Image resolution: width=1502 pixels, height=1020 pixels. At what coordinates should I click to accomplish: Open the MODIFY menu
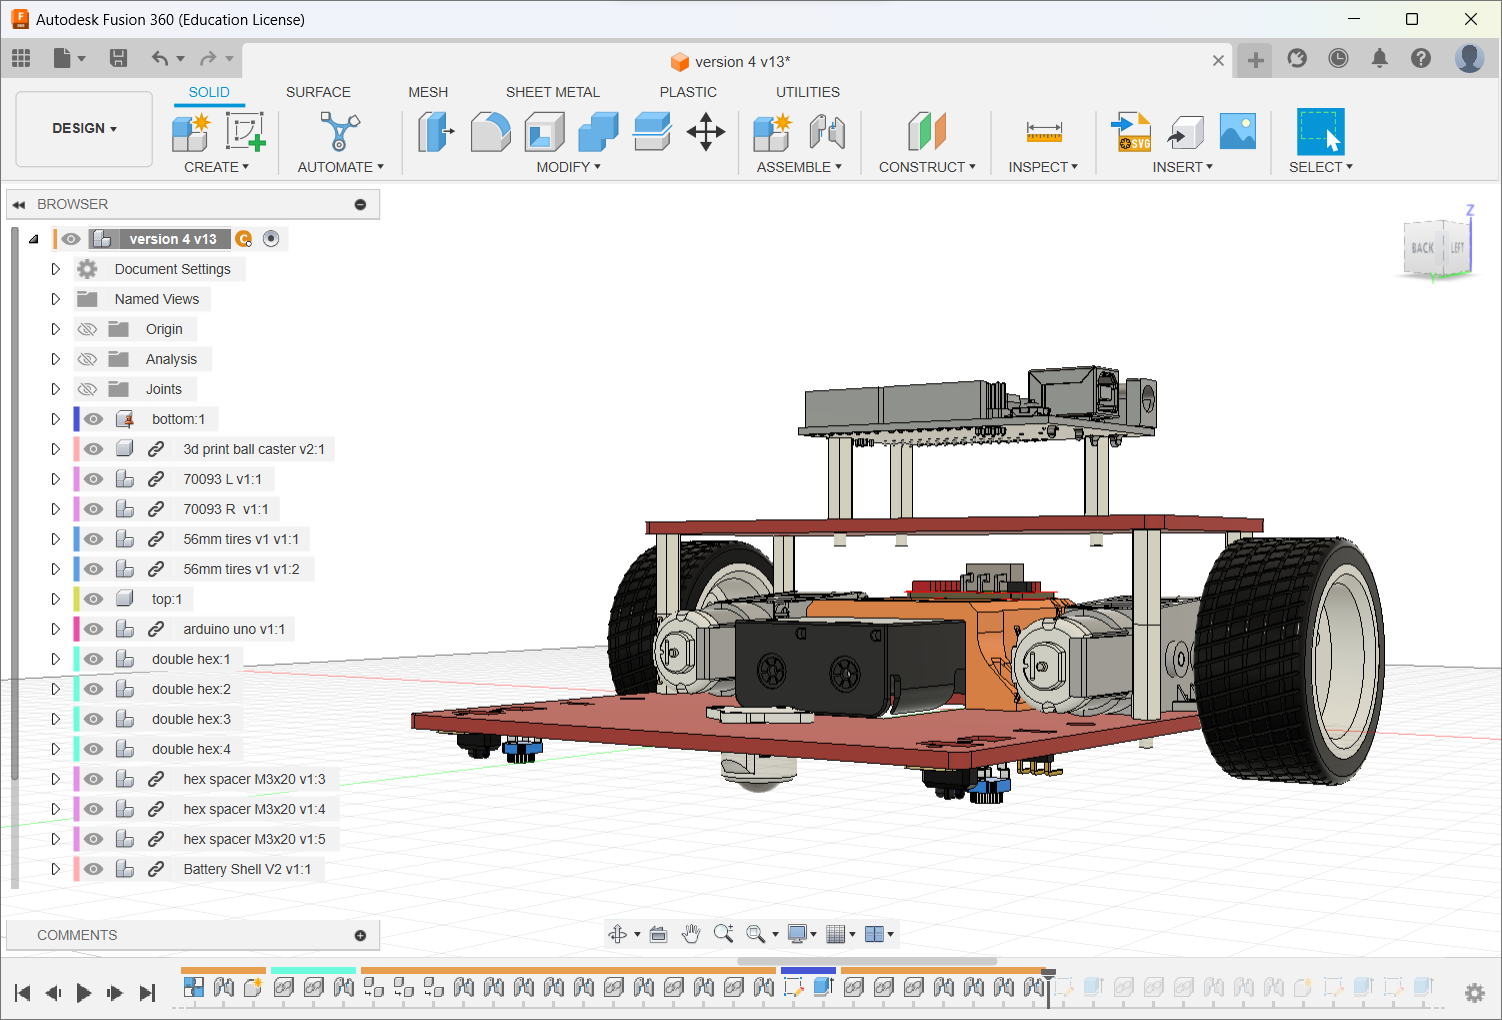(568, 167)
